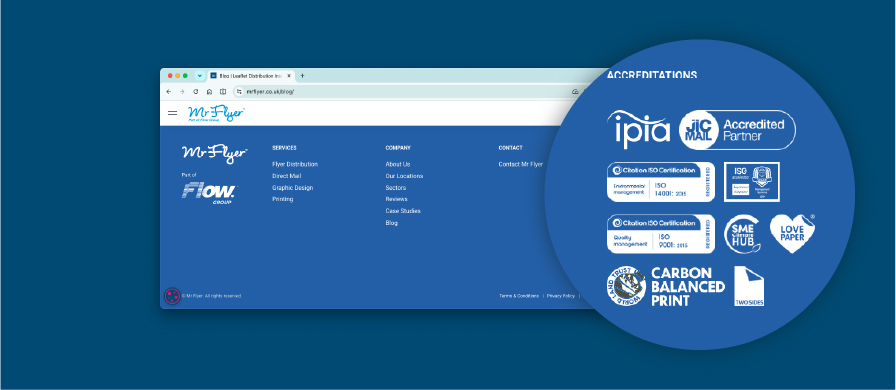The width and height of the screenshot is (896, 390).
Task: Open the Case Studies link
Action: pyautogui.click(x=403, y=211)
